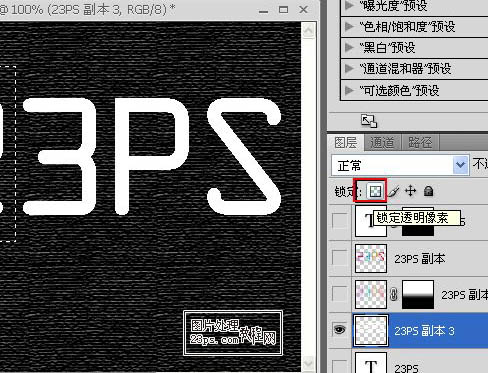Expand the "通道混和器"预设 list

pyautogui.click(x=349, y=68)
